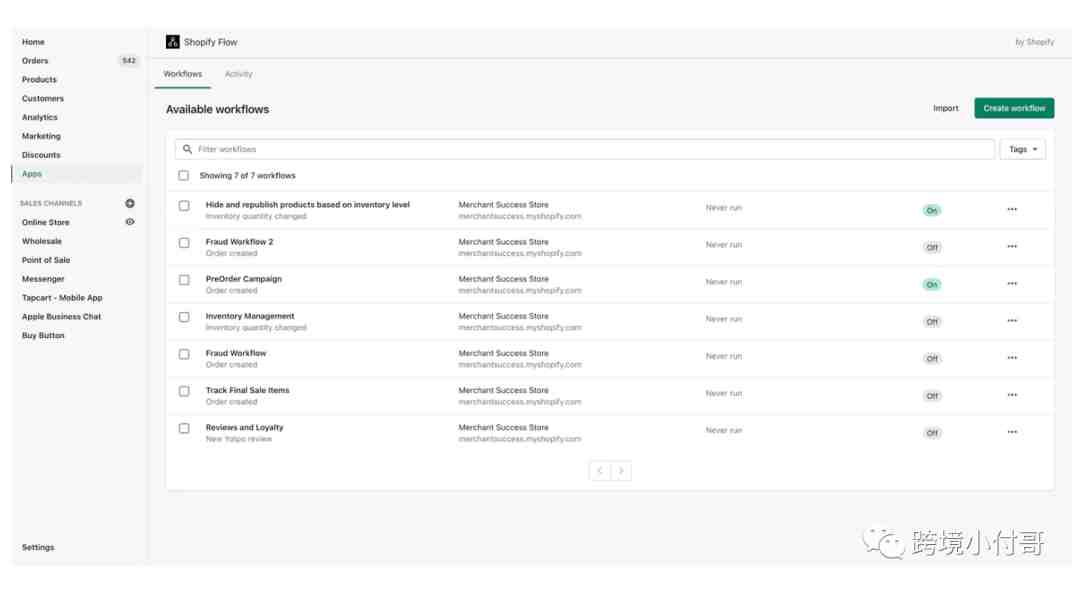
Task: Open the Inventory Management workflow
Action: pyautogui.click(x=249, y=316)
